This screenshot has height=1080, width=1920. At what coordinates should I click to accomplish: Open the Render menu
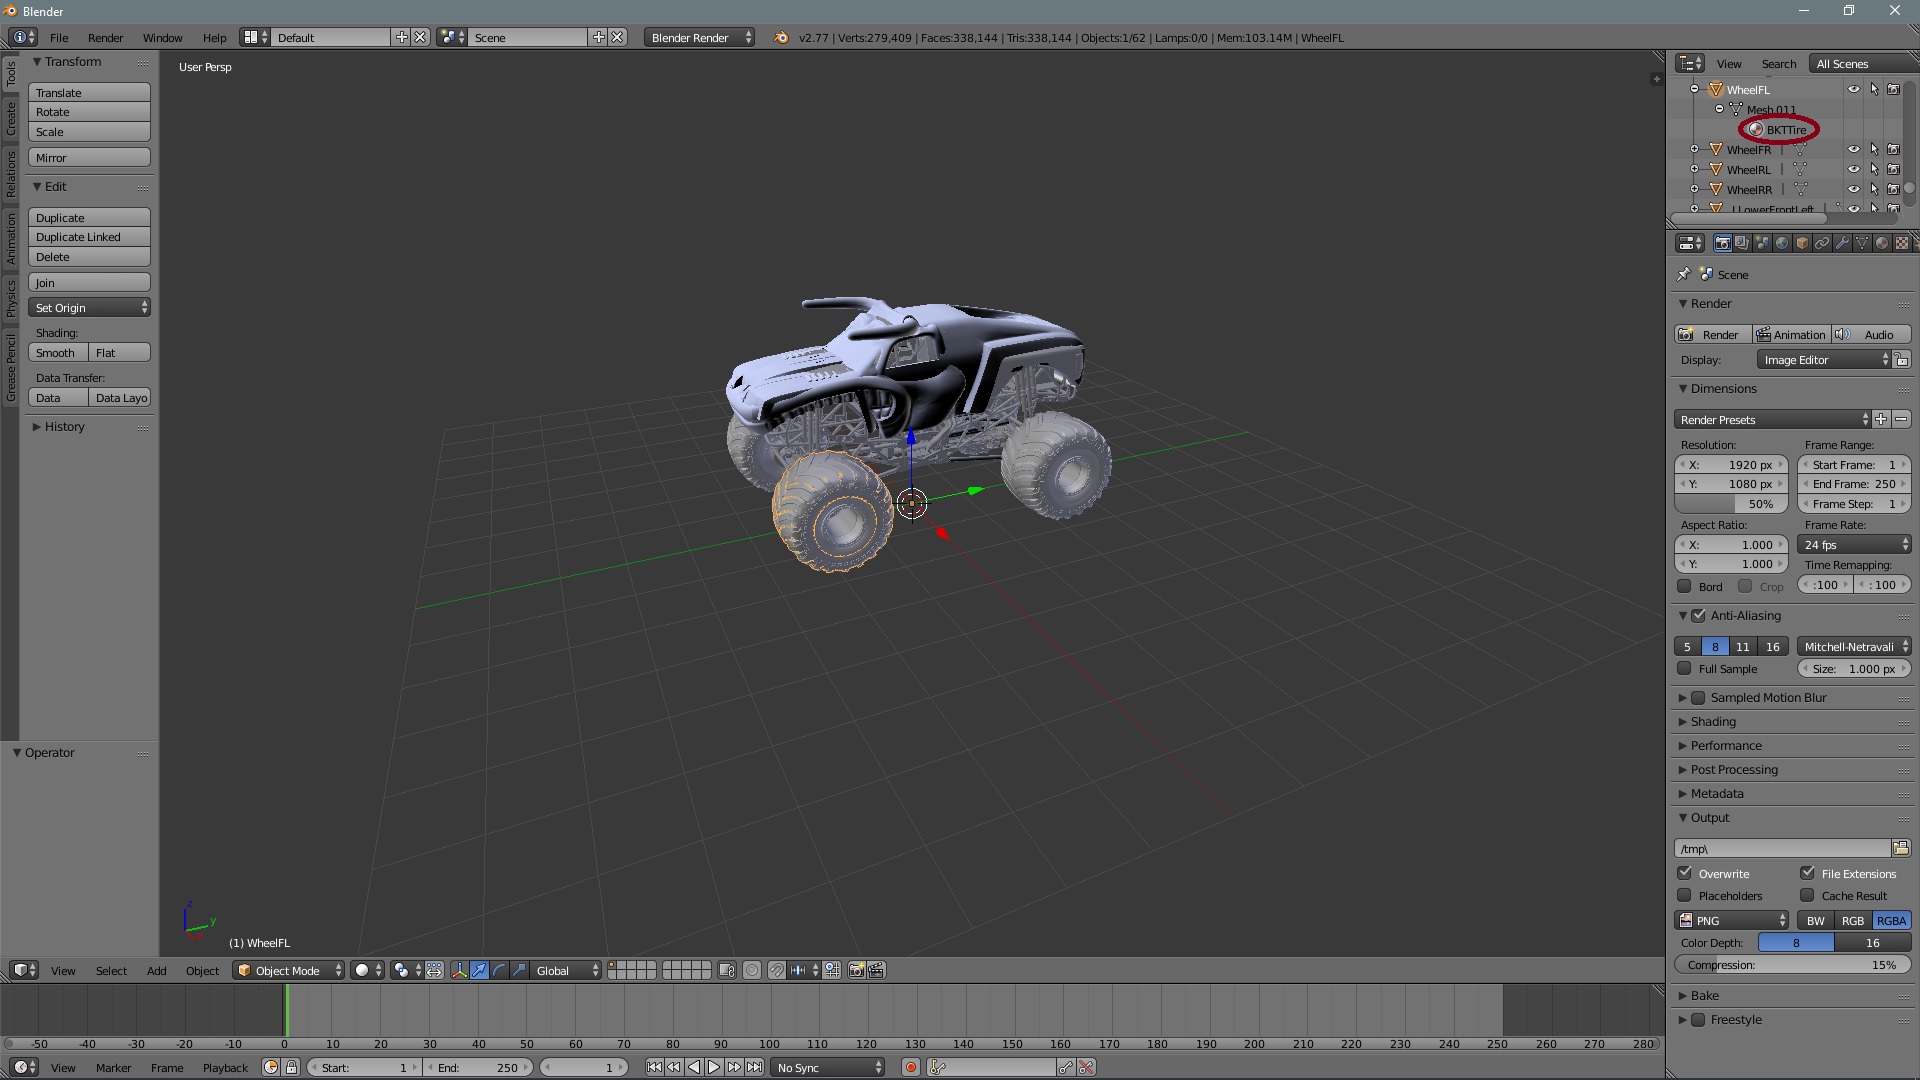point(105,38)
